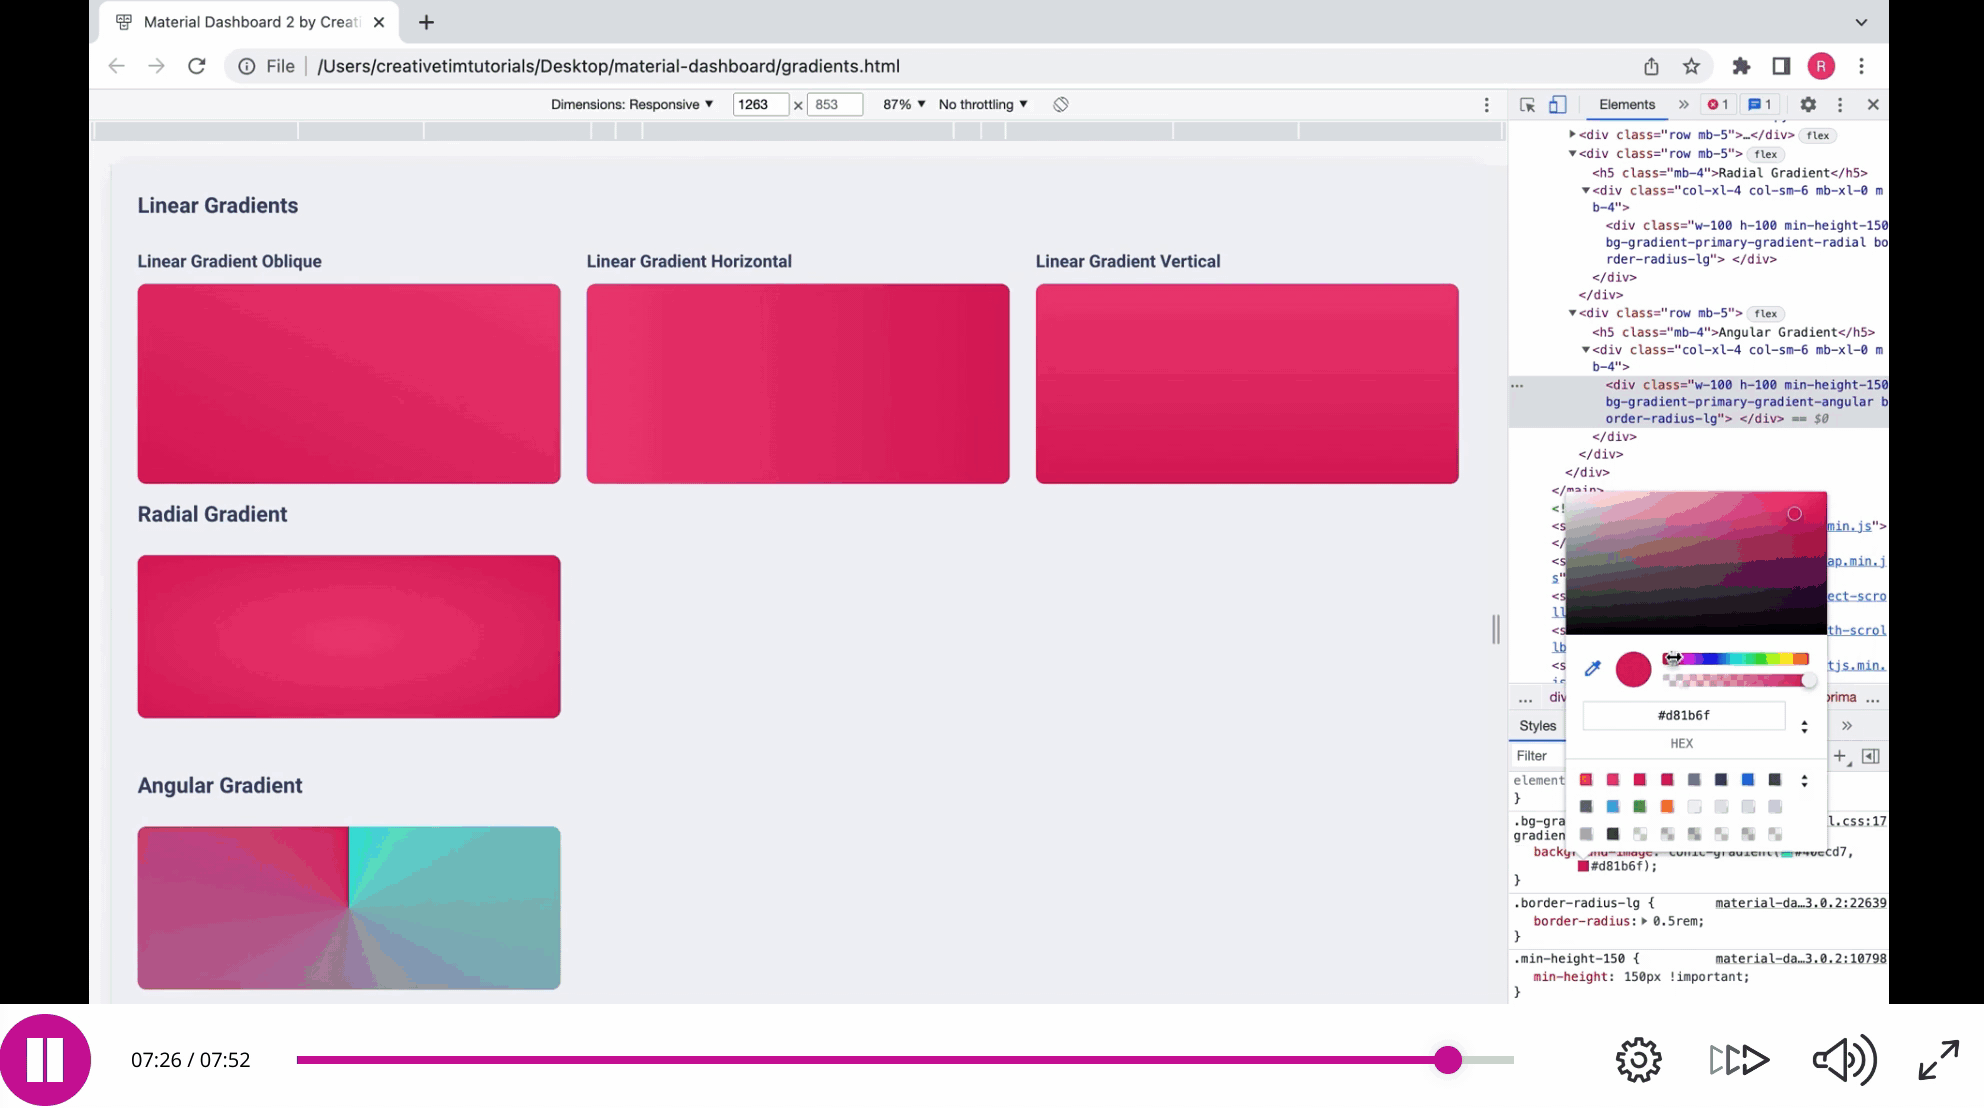Click the video player settings gear
This screenshot has width=1984, height=1108.
[x=1638, y=1060]
